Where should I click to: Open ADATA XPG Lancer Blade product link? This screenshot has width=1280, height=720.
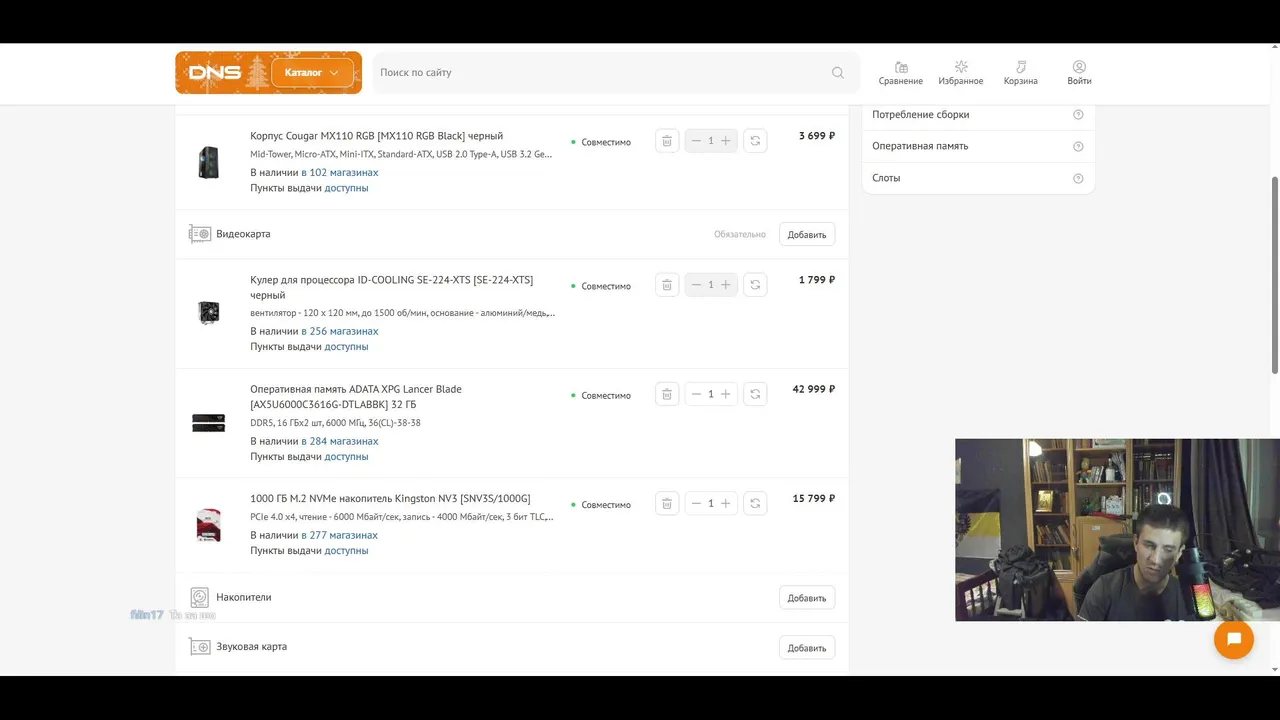tap(356, 397)
